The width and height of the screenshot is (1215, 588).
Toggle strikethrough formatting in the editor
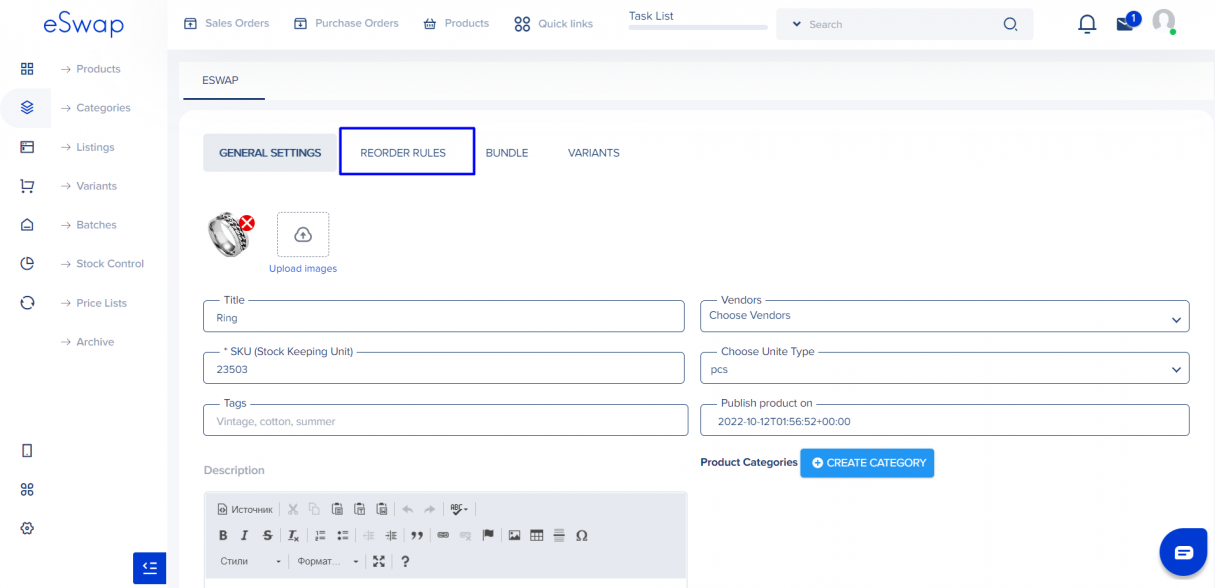coord(267,535)
